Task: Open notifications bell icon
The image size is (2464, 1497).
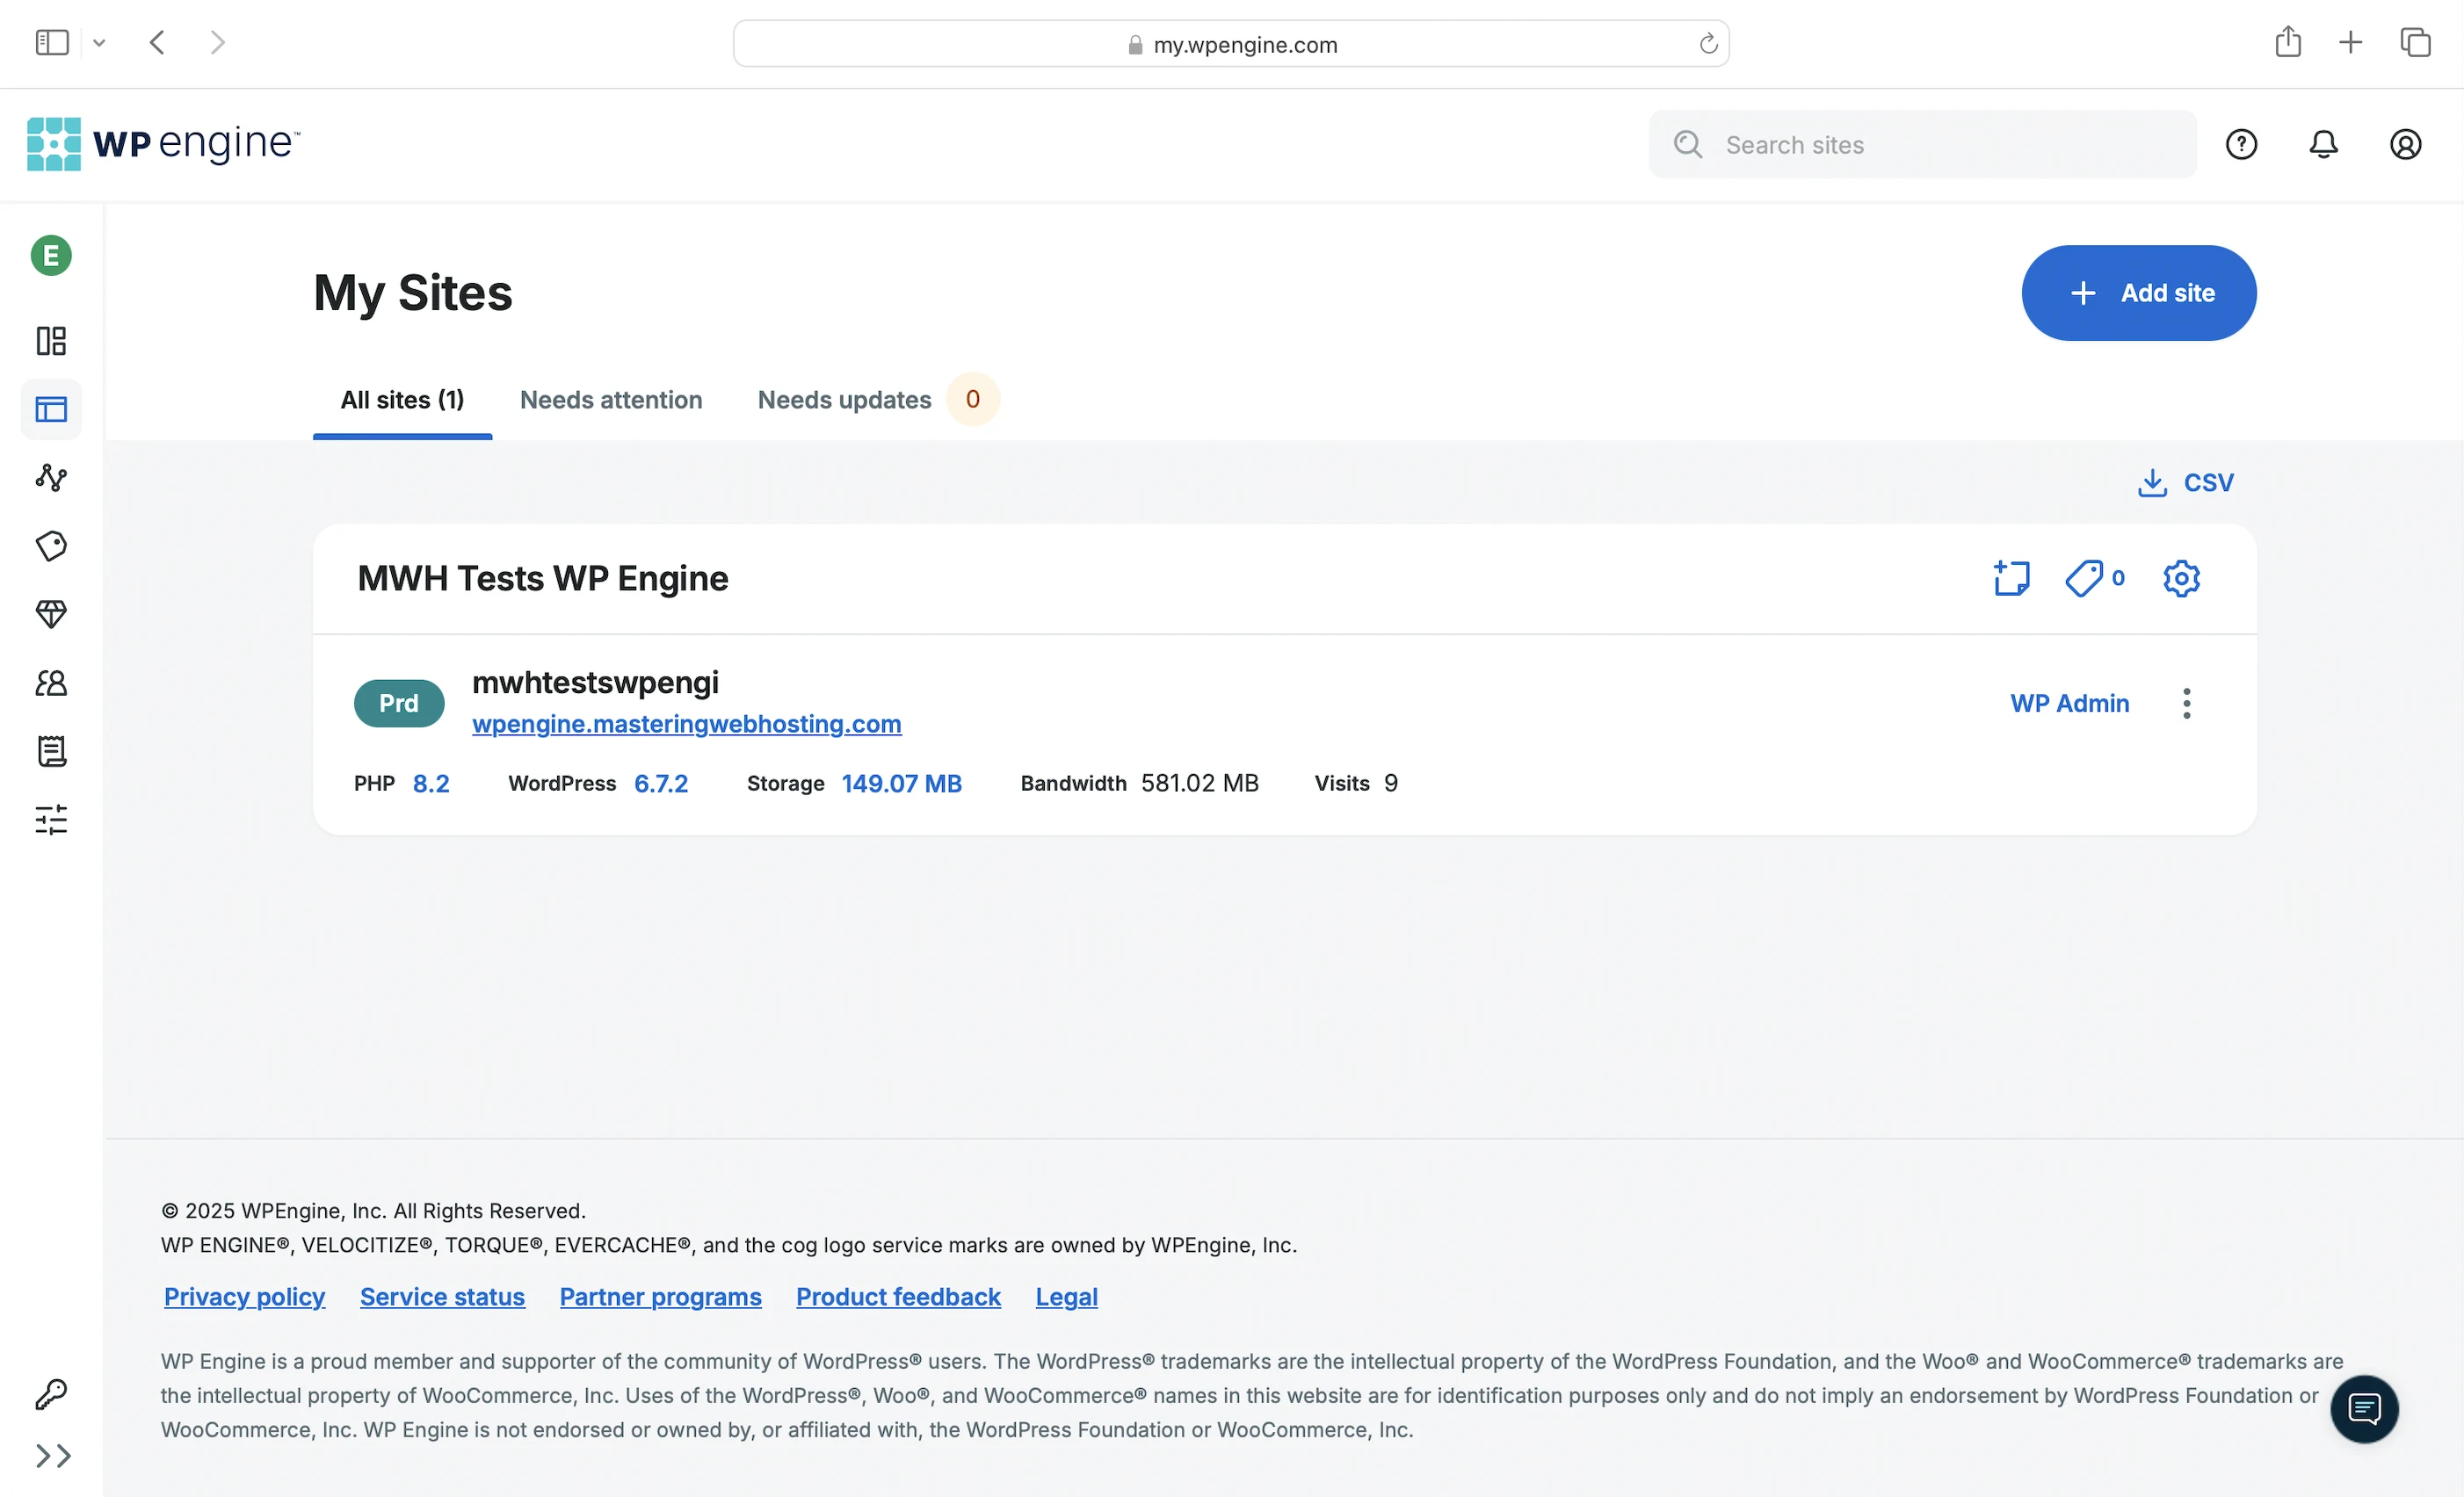Action: (2323, 145)
